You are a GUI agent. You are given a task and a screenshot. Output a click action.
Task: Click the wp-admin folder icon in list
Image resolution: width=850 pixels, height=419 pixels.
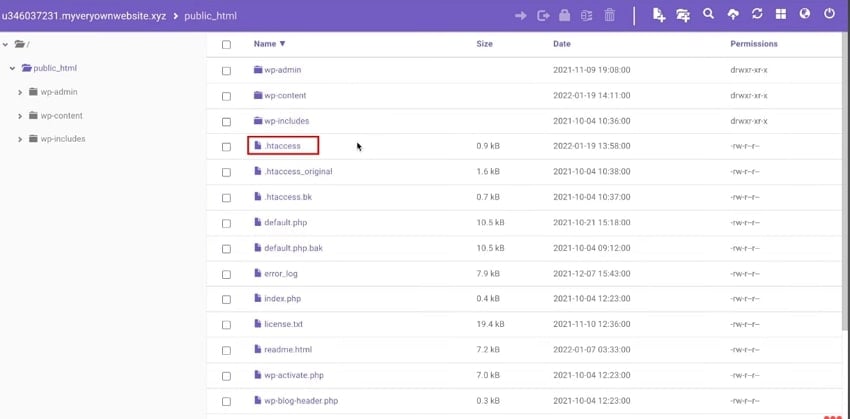point(258,69)
